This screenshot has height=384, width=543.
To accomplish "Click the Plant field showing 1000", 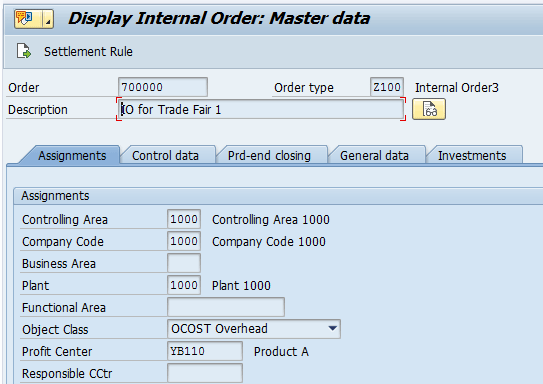I will click(184, 285).
